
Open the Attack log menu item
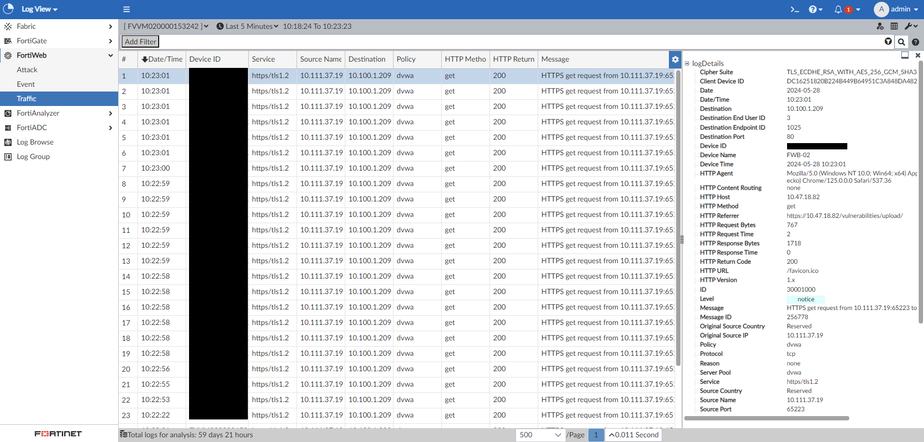59,70
